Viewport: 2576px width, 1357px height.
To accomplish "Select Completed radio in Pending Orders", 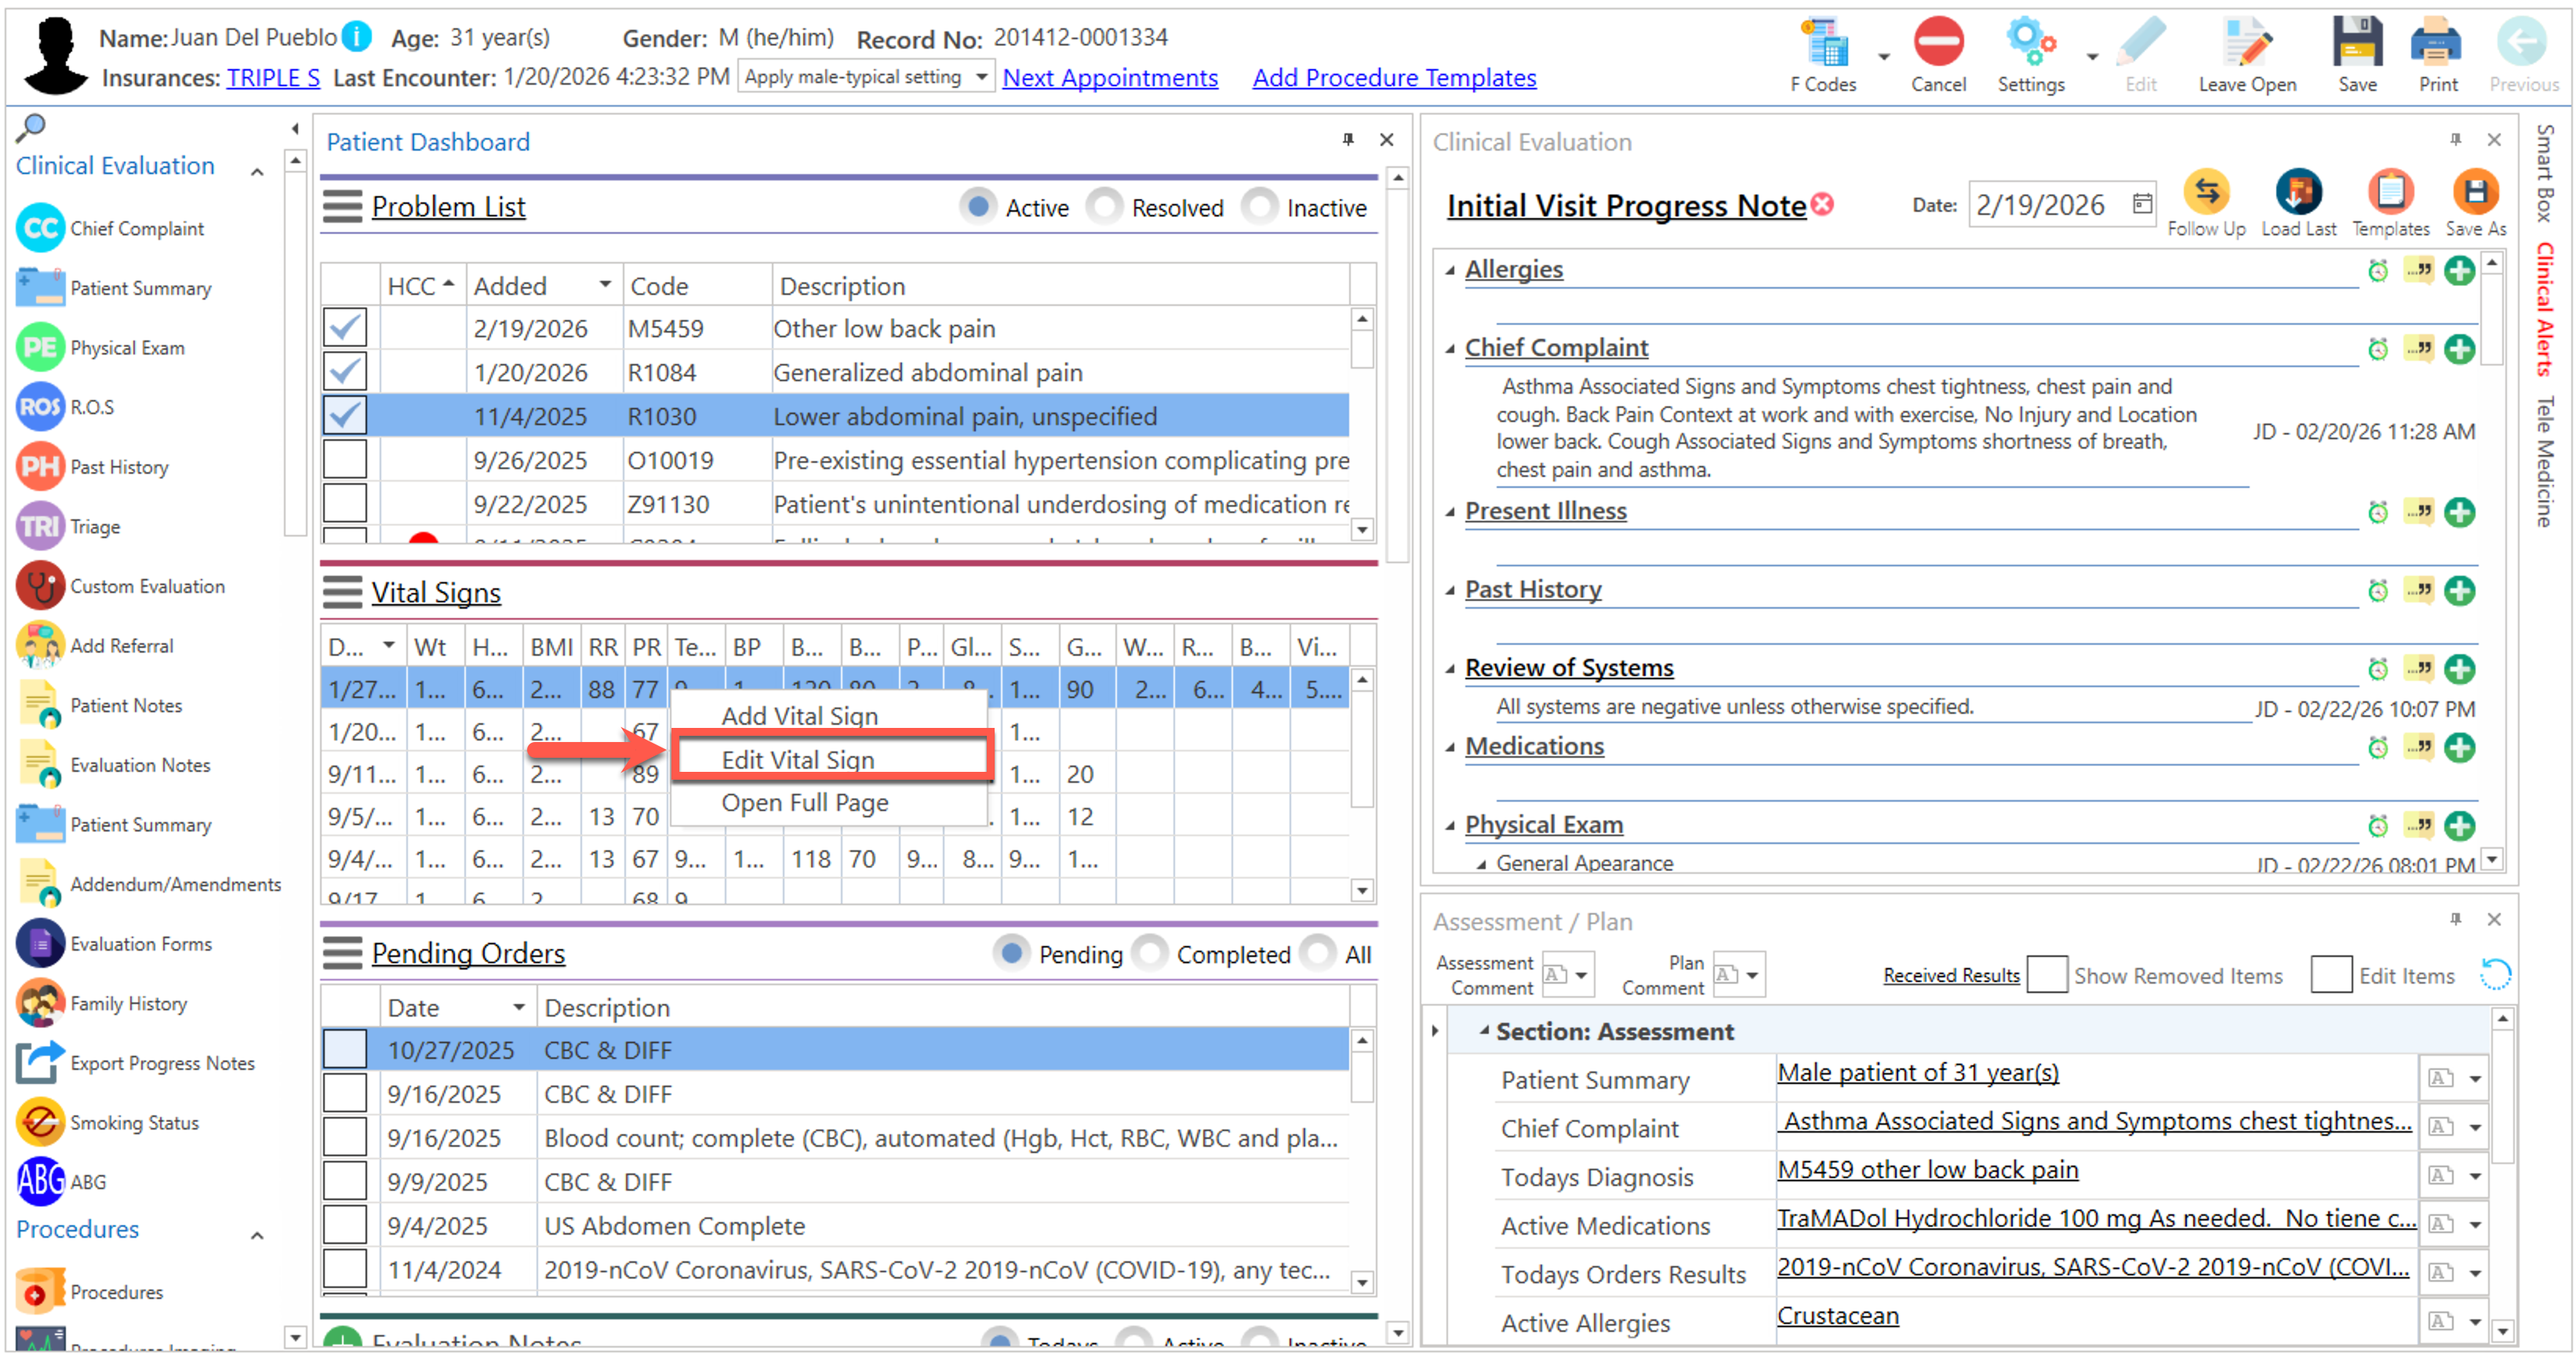I will [1150, 954].
